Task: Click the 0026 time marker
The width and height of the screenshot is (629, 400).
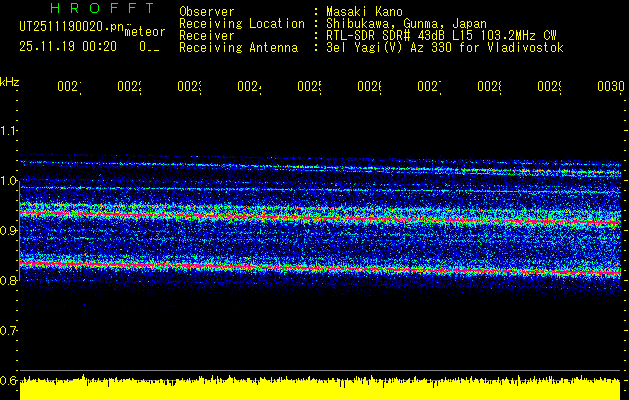Action: click(x=369, y=86)
